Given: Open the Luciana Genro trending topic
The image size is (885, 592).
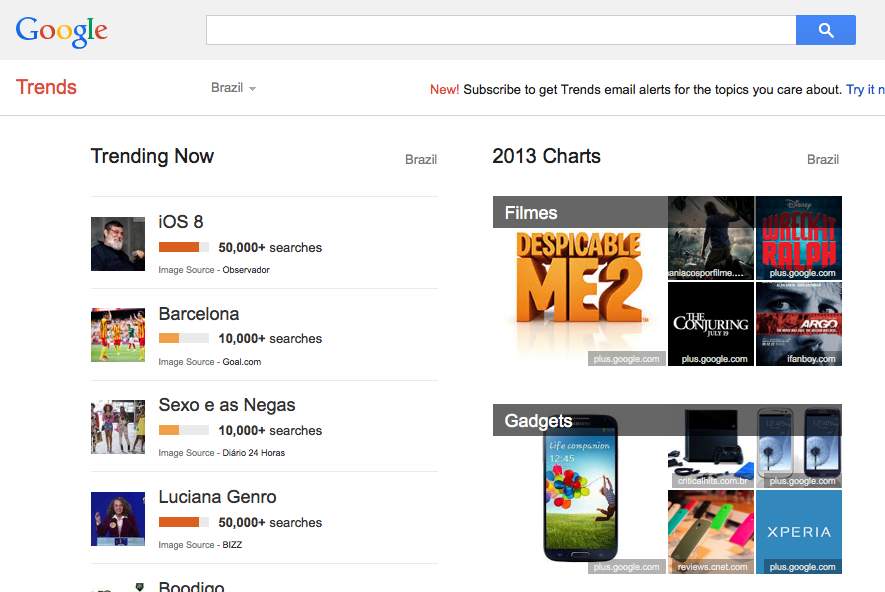Looking at the screenshot, I should 217,497.
